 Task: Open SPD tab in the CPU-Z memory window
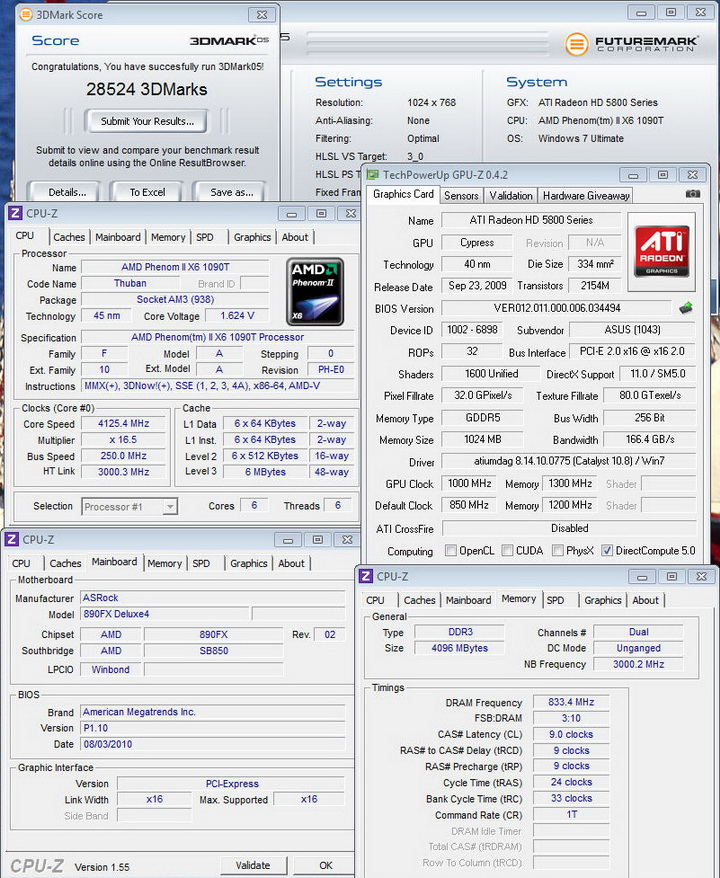(x=555, y=600)
